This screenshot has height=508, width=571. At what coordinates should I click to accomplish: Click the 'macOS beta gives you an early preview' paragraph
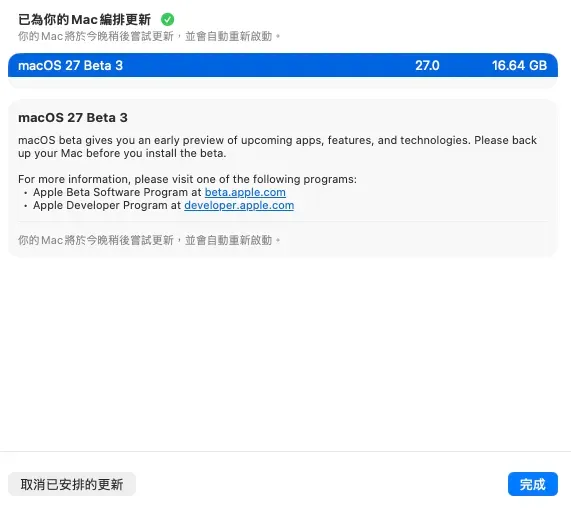click(277, 147)
